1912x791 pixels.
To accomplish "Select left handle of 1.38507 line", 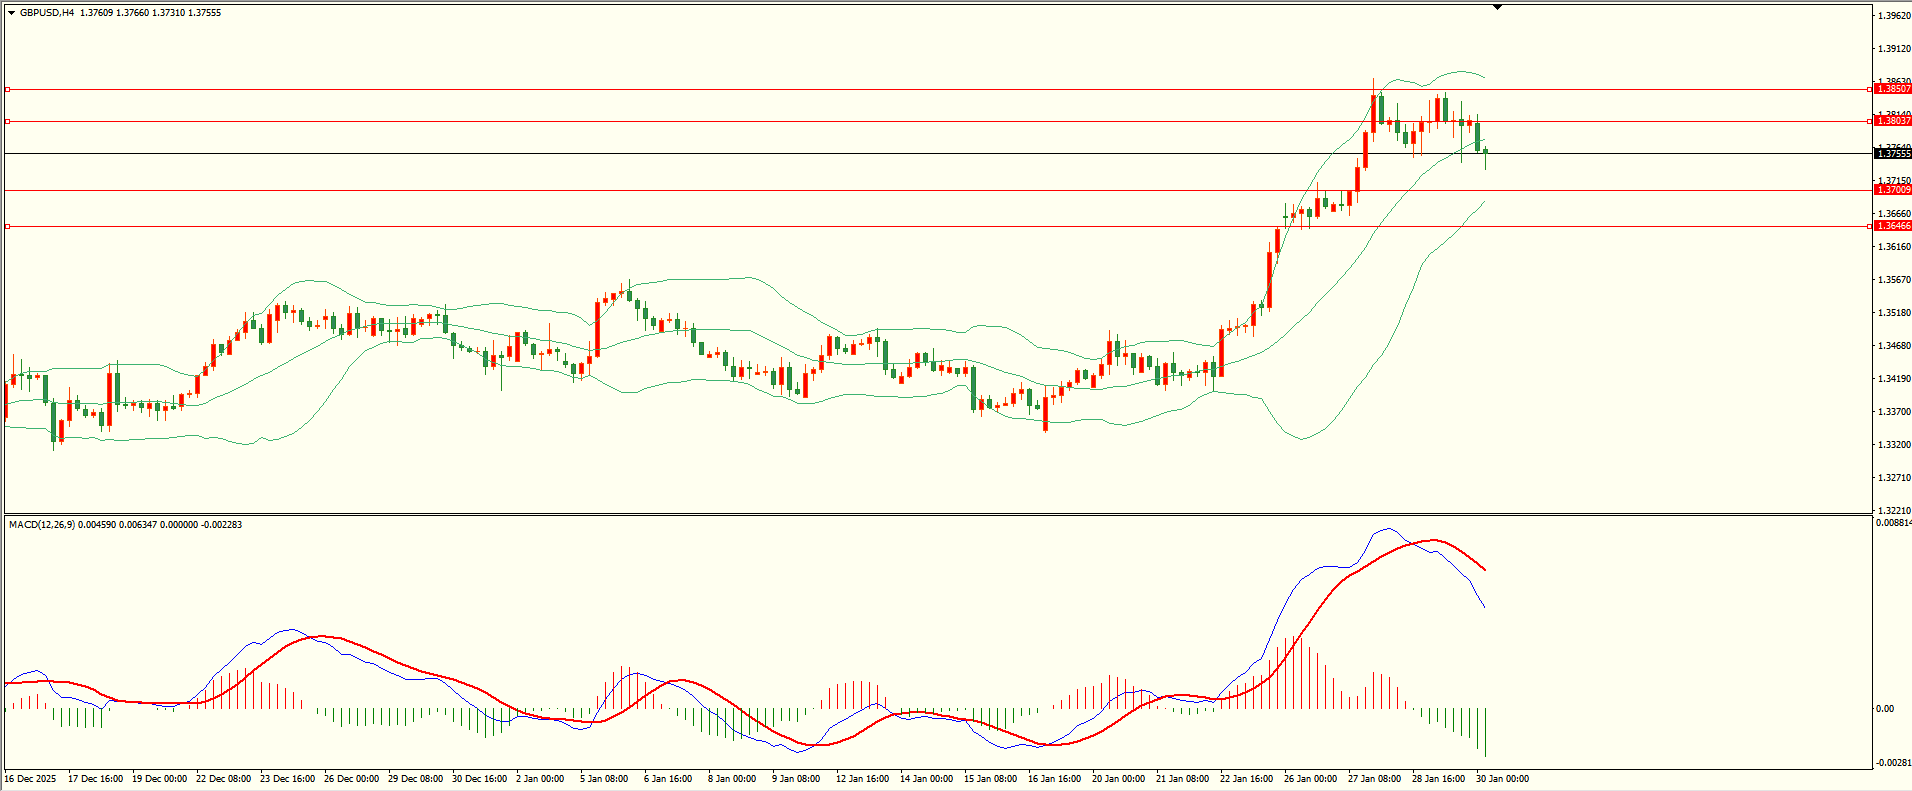I will pyautogui.click(x=8, y=89).
